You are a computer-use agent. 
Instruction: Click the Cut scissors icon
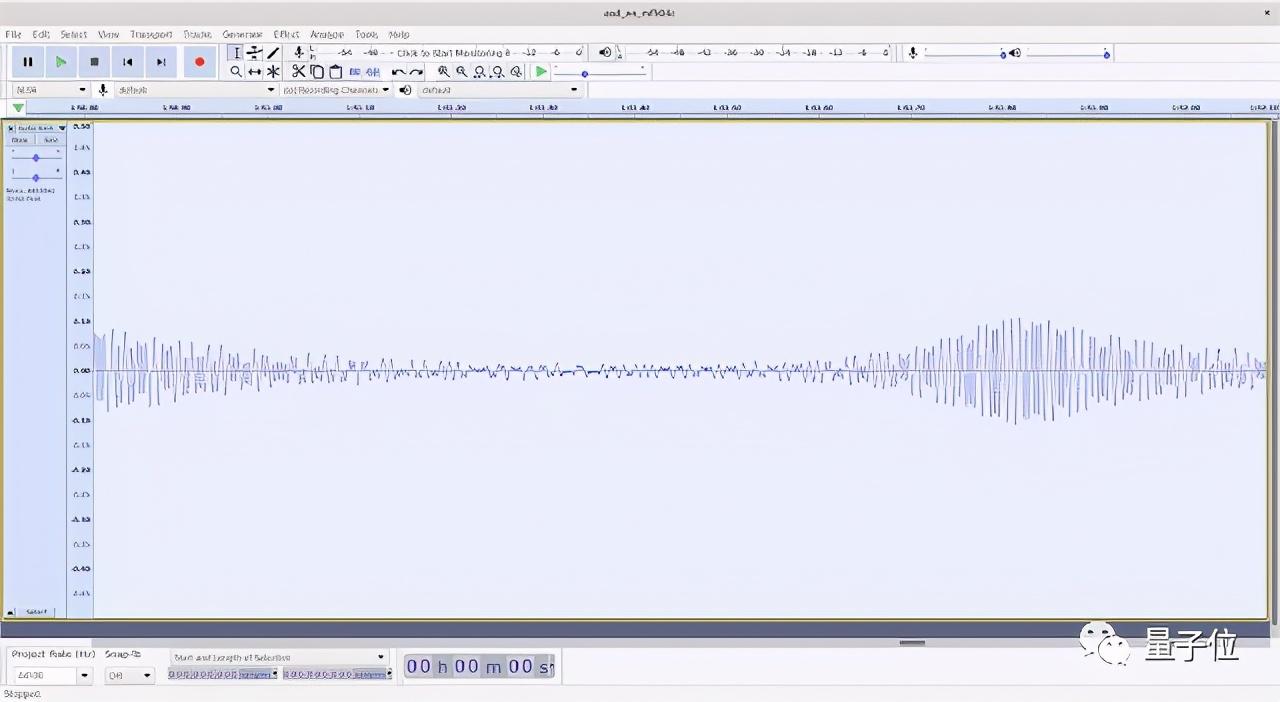coord(298,72)
